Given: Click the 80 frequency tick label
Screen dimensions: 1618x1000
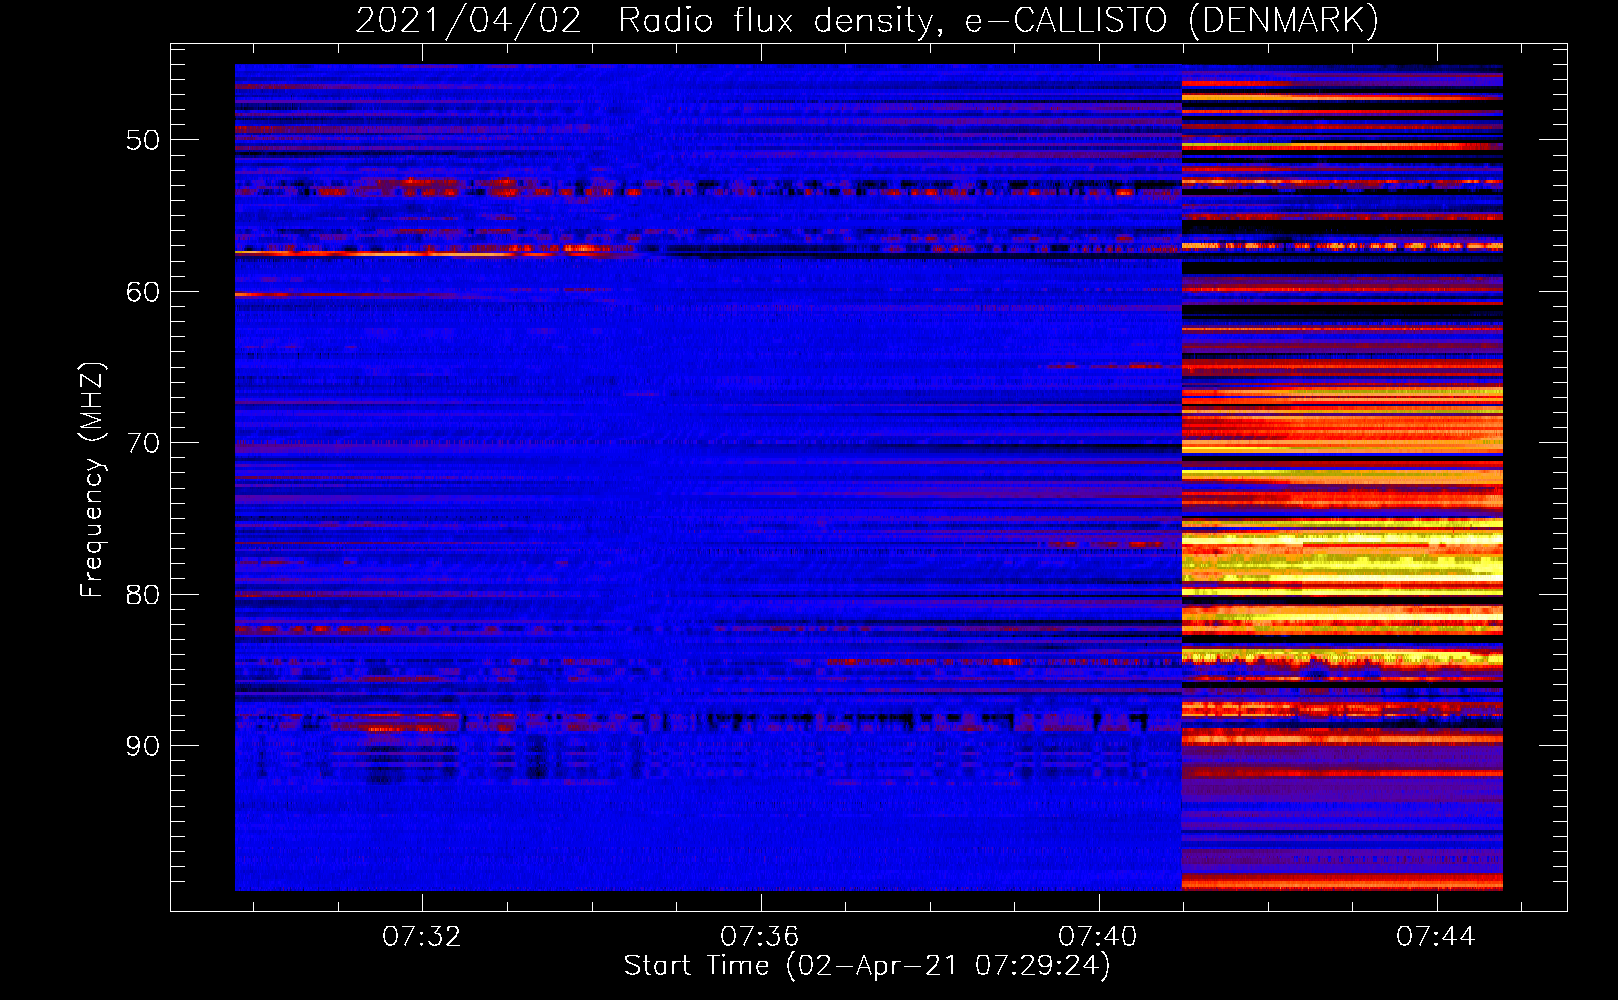Looking at the screenshot, I should [x=143, y=595].
